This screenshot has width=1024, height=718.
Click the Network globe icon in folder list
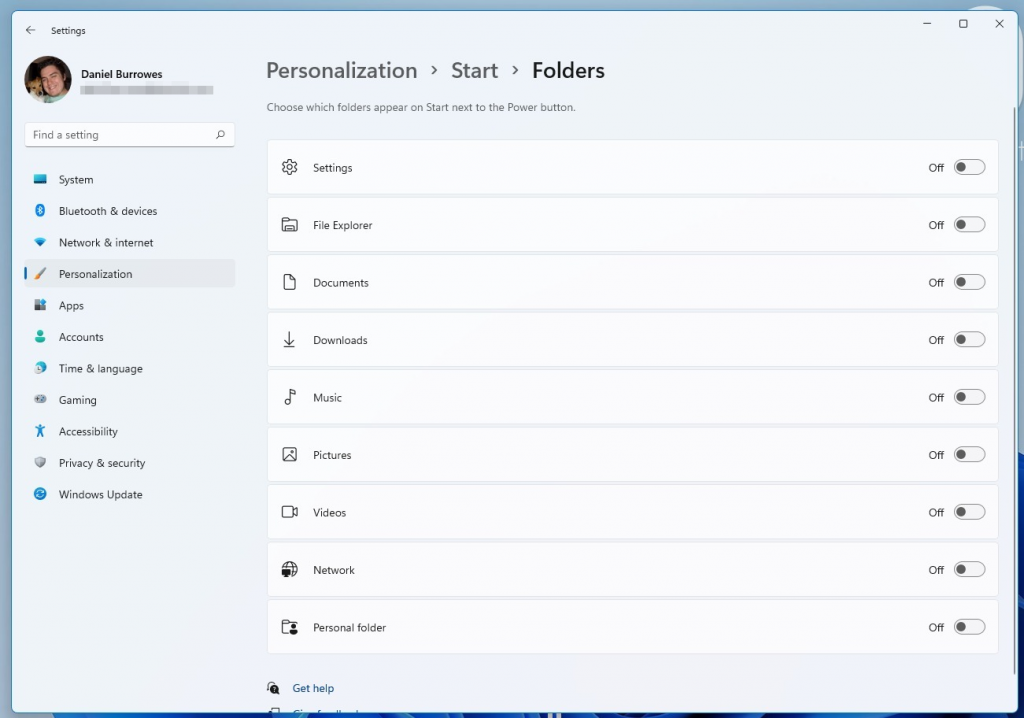(x=289, y=570)
